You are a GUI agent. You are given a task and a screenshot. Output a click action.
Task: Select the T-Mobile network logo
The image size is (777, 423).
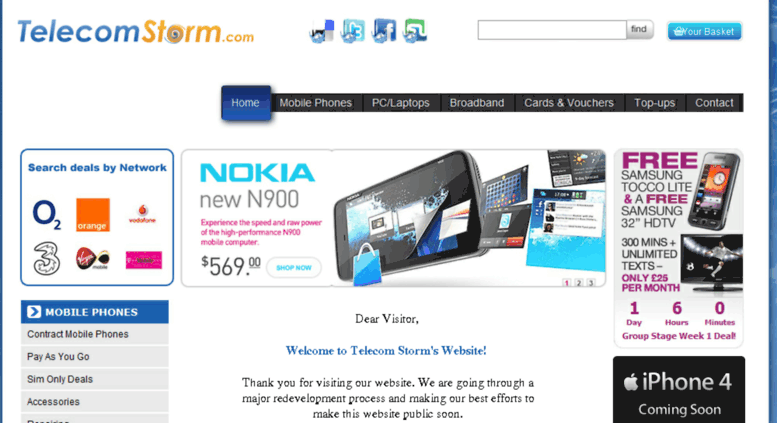pyautogui.click(x=144, y=260)
